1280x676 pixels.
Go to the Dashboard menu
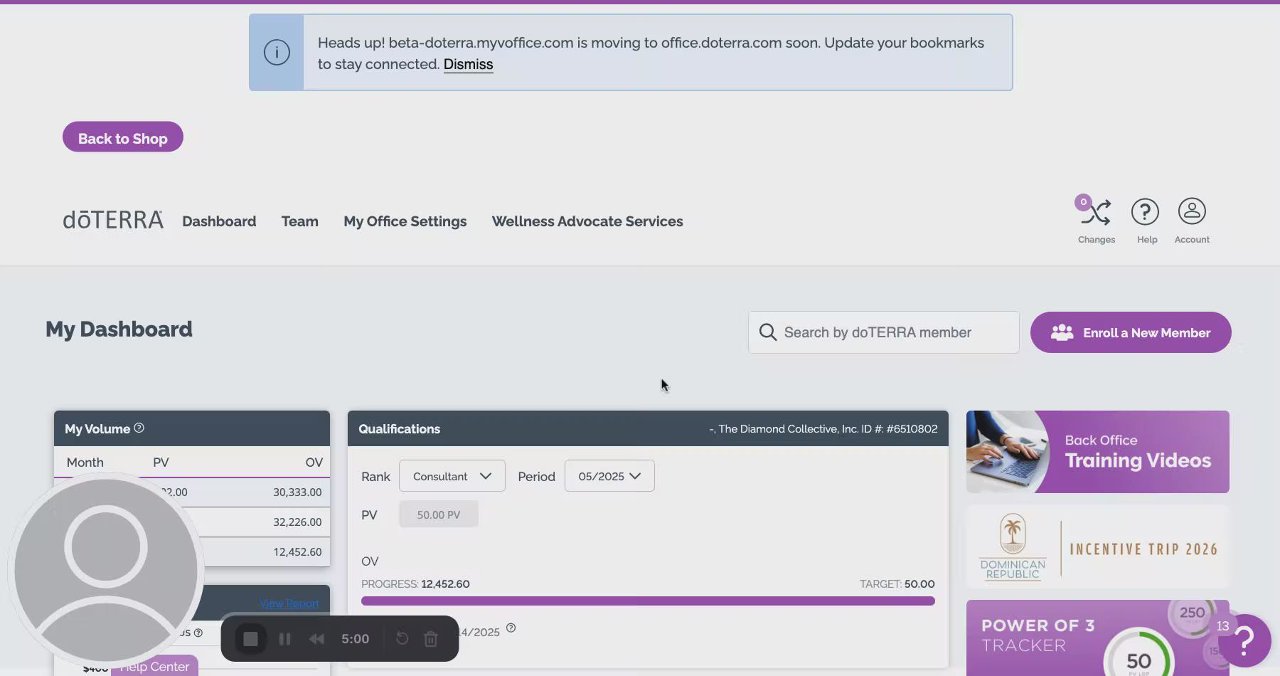tap(219, 221)
